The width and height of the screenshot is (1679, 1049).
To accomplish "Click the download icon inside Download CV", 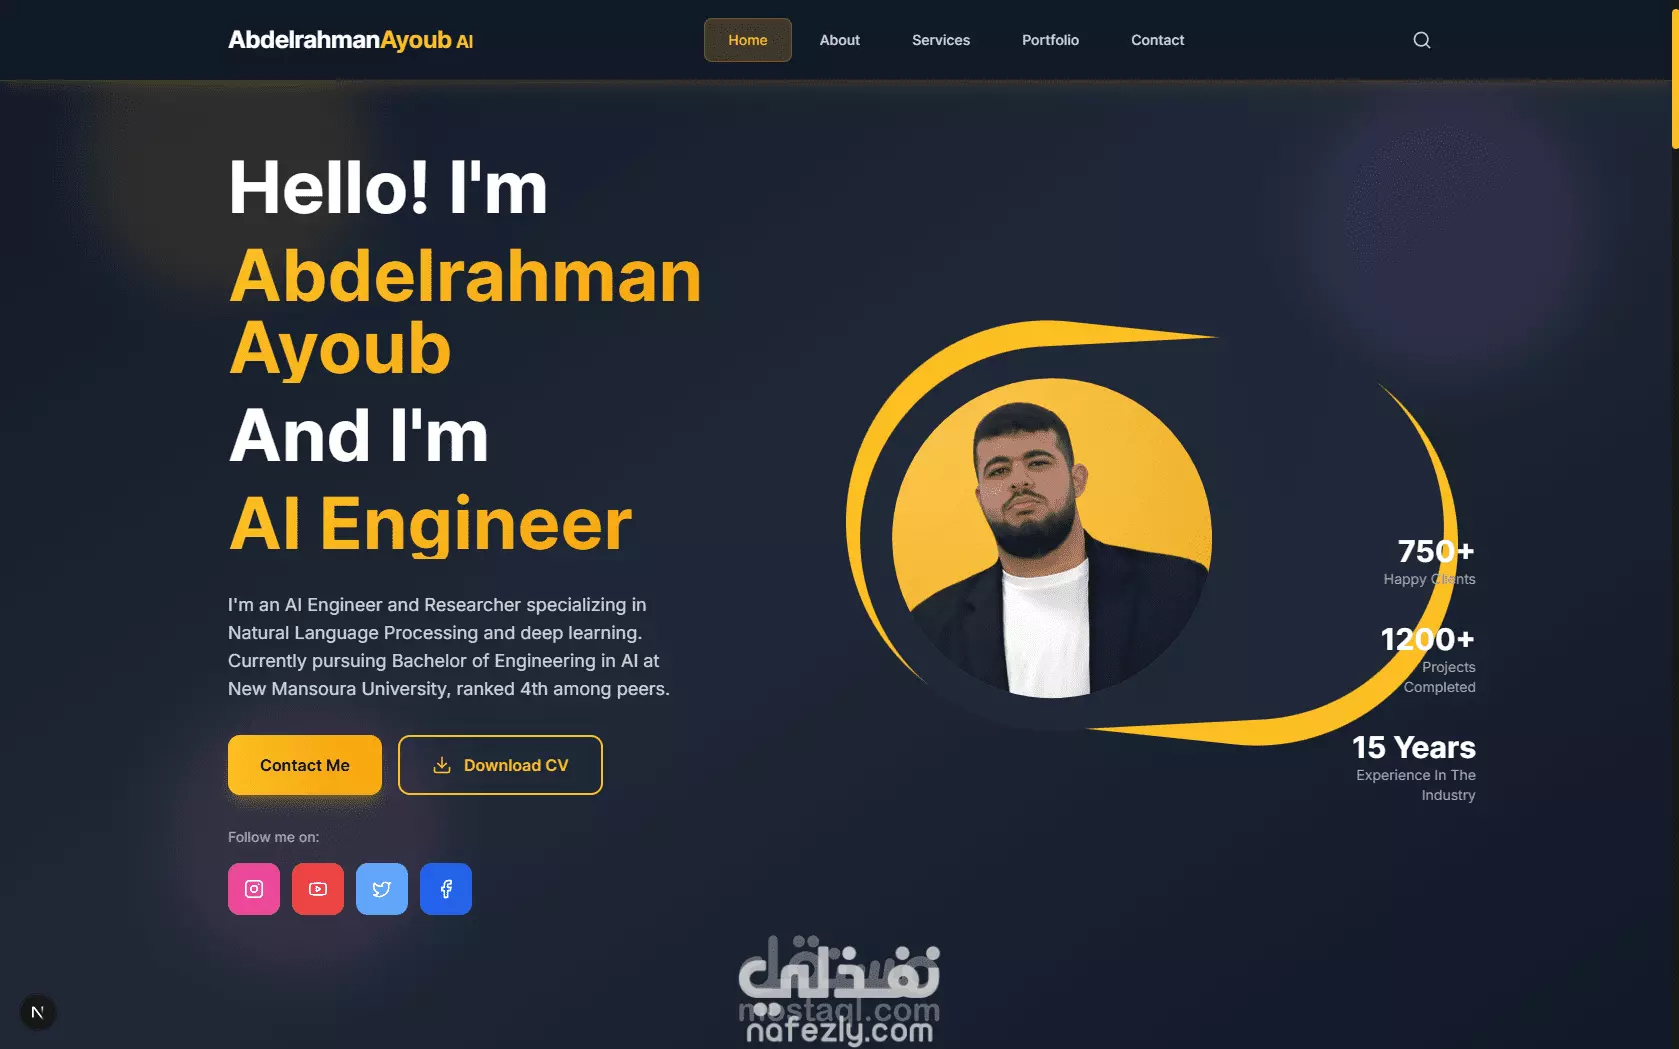I will click(x=442, y=765).
